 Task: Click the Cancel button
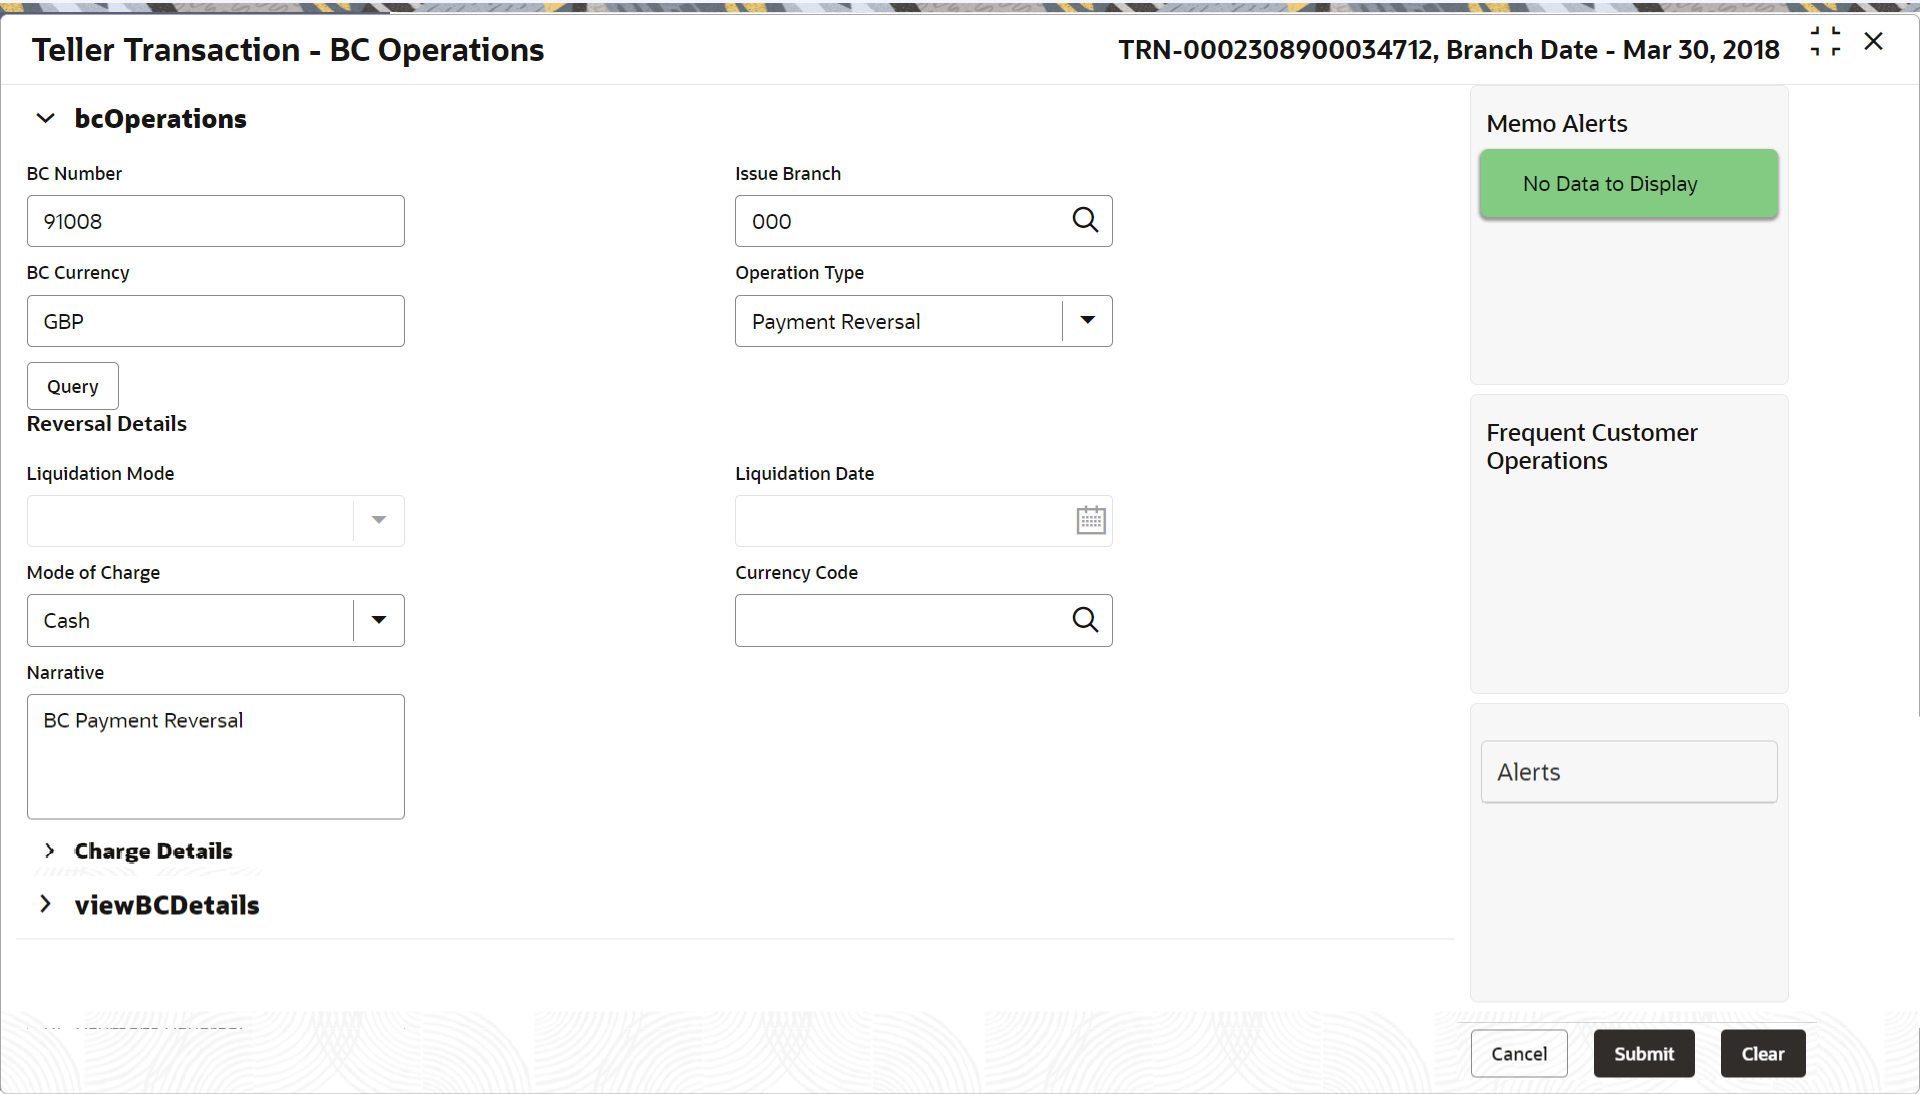tap(1518, 1053)
